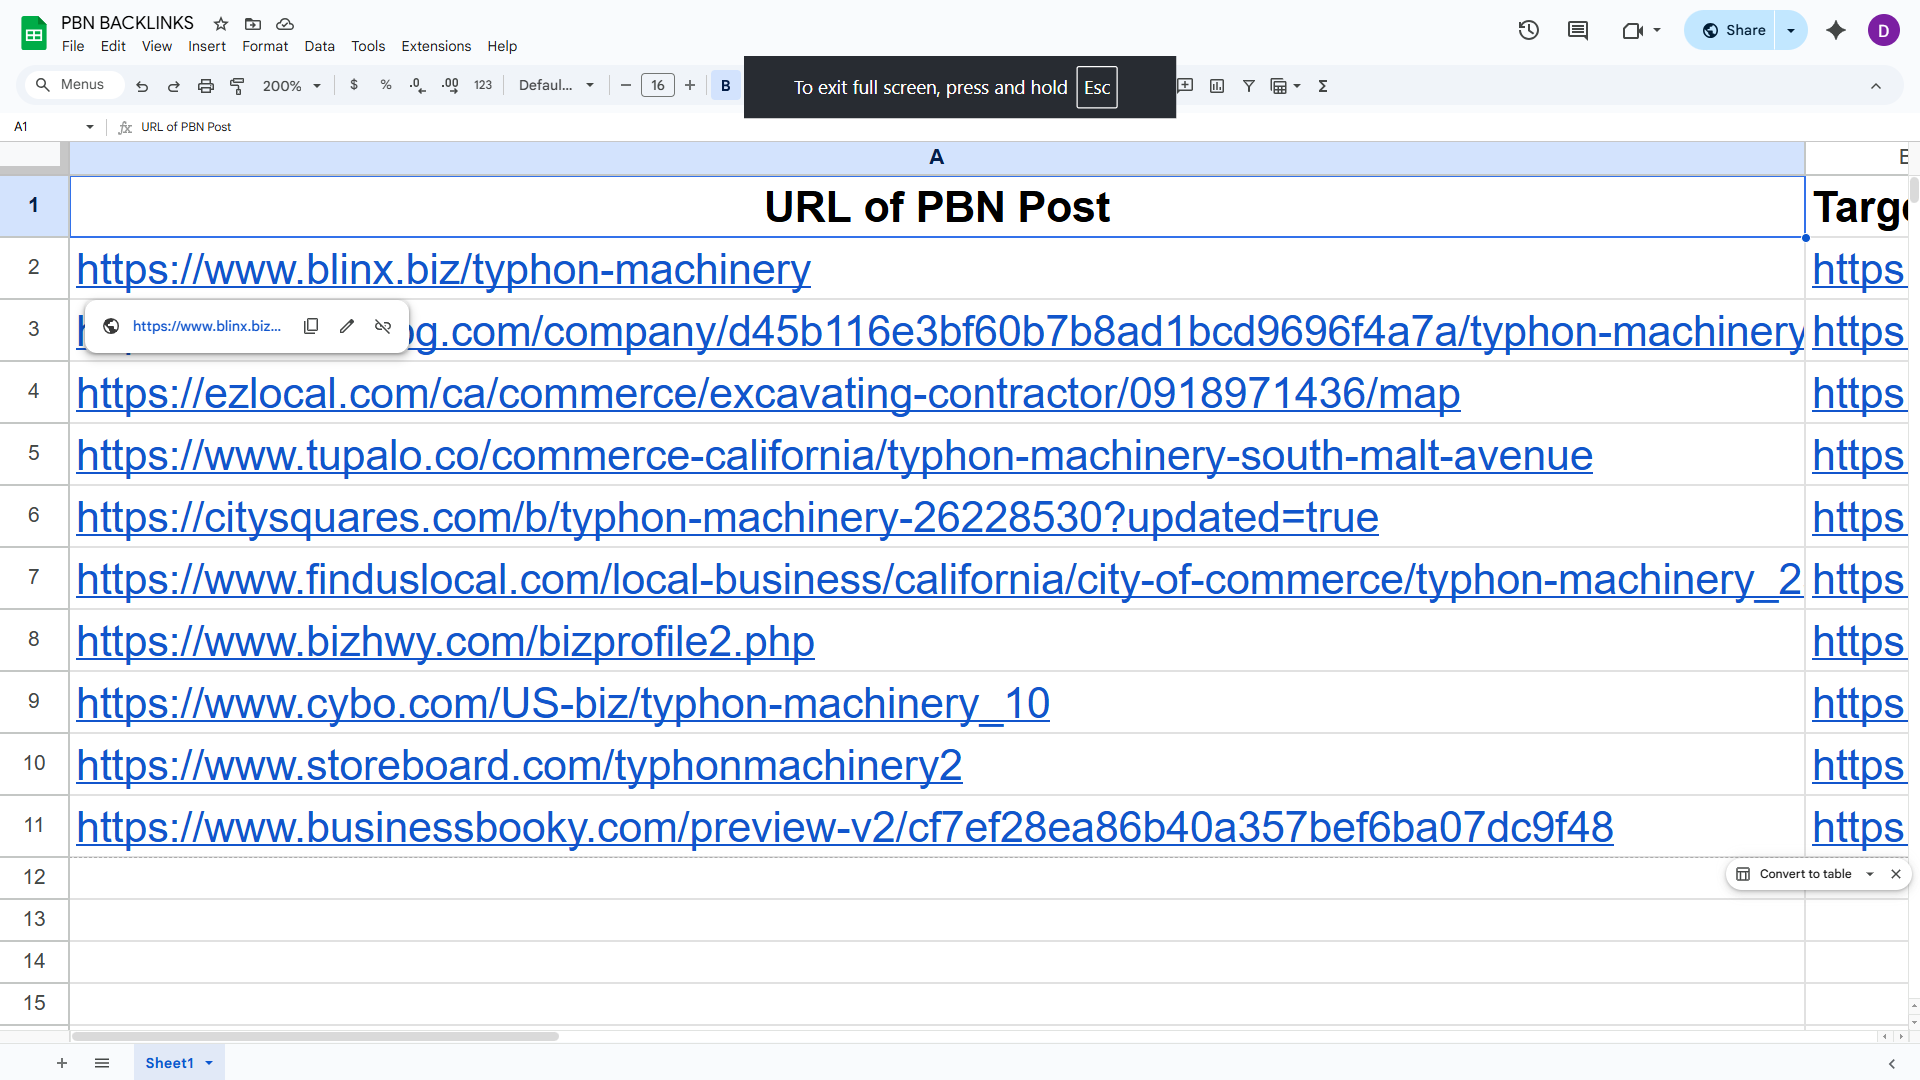Select column A header

937,157
